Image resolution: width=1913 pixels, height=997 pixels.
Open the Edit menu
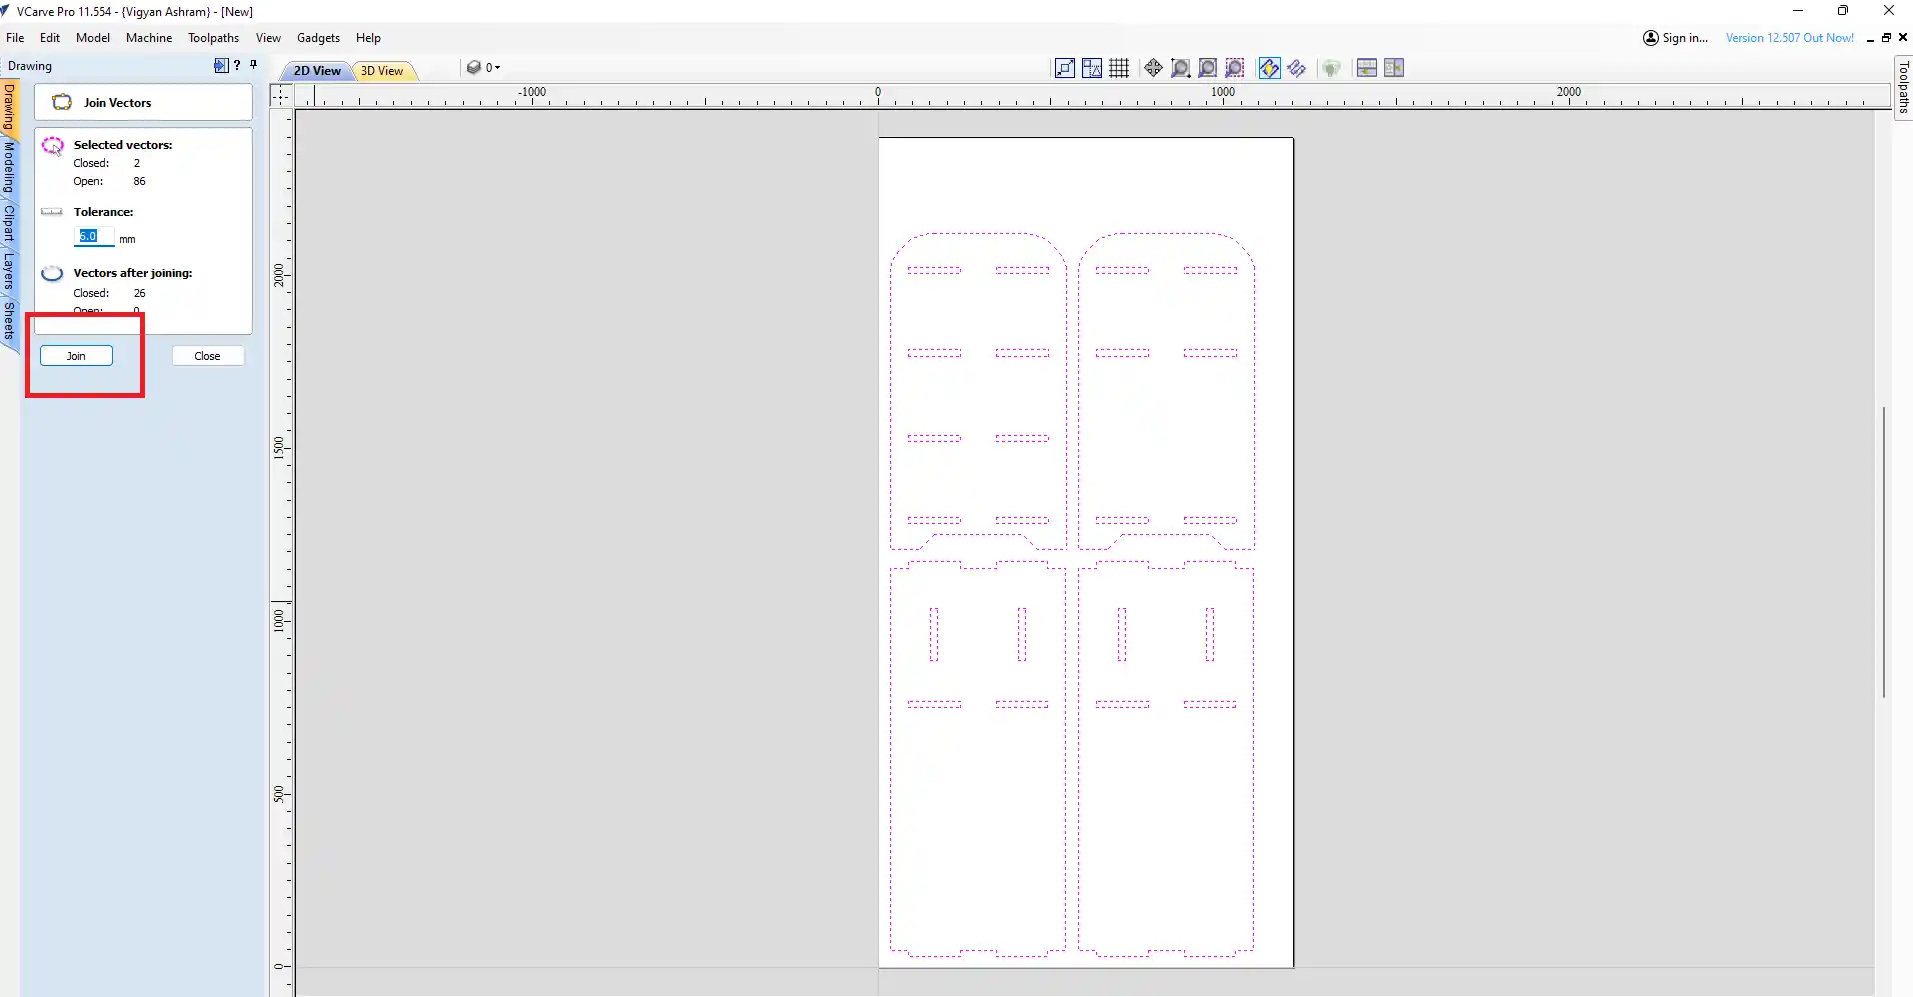click(x=50, y=38)
